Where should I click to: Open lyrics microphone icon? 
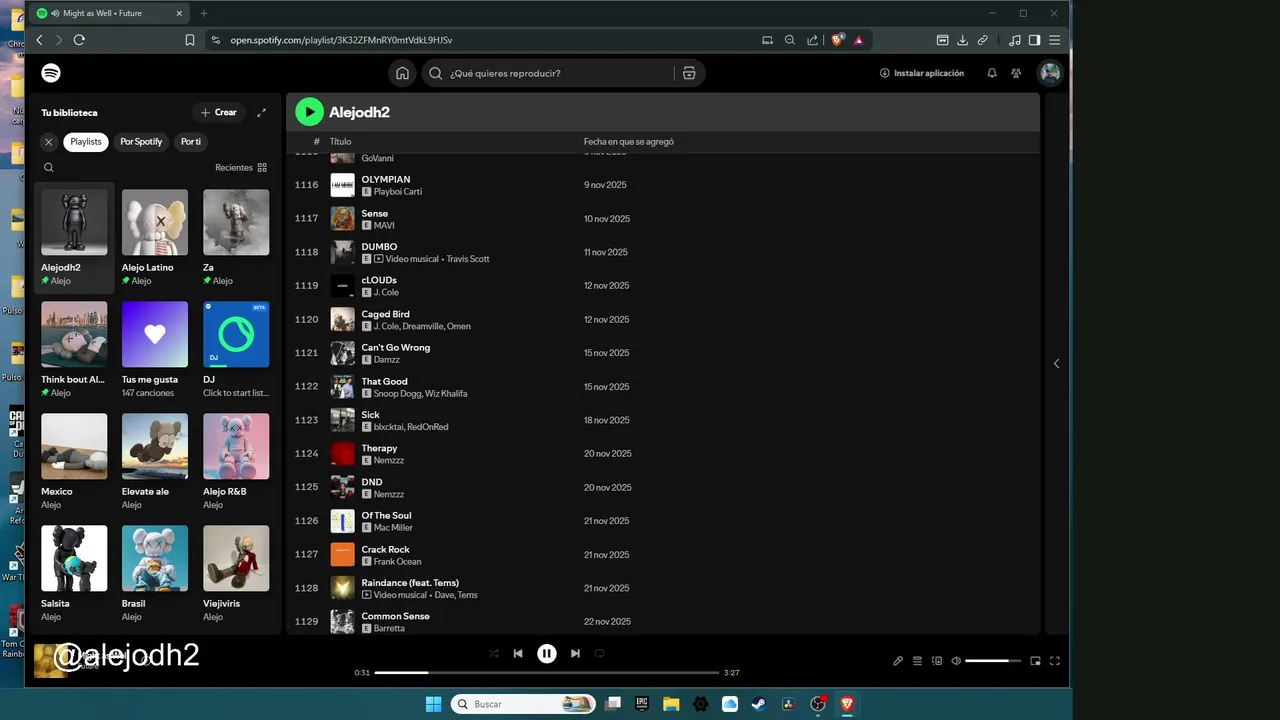coord(898,661)
